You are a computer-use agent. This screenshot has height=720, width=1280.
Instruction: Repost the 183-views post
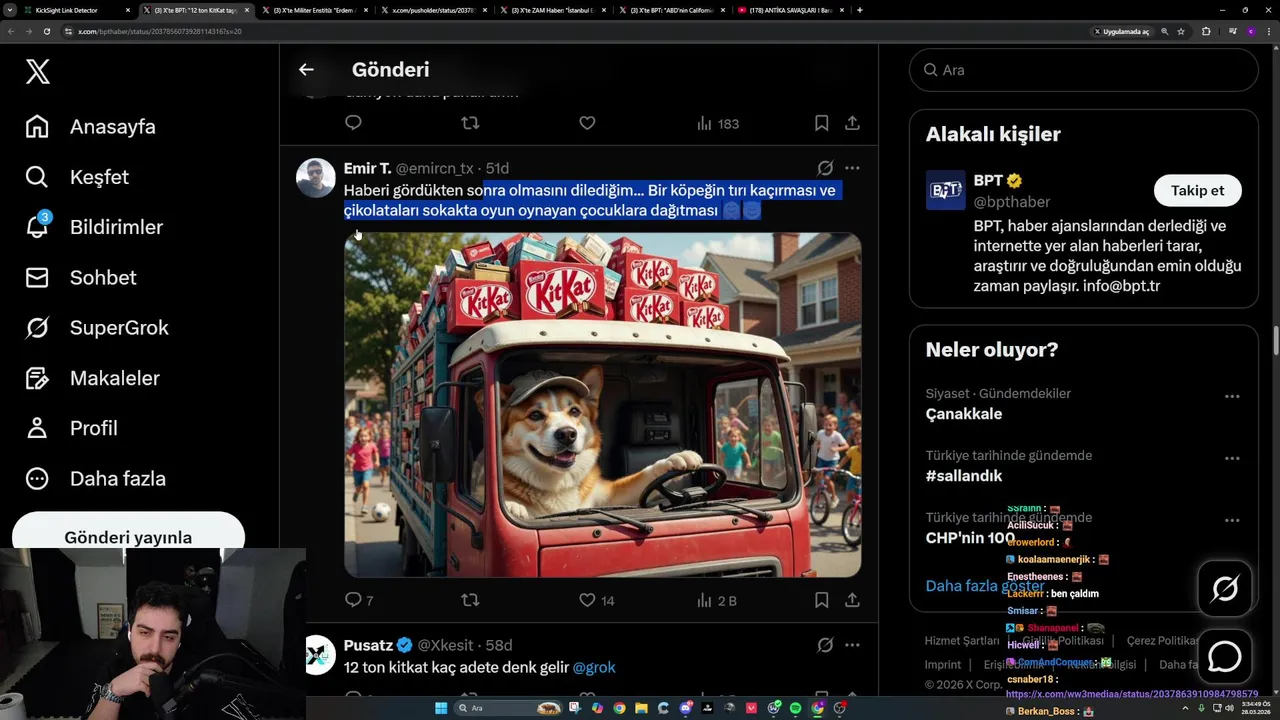click(470, 123)
